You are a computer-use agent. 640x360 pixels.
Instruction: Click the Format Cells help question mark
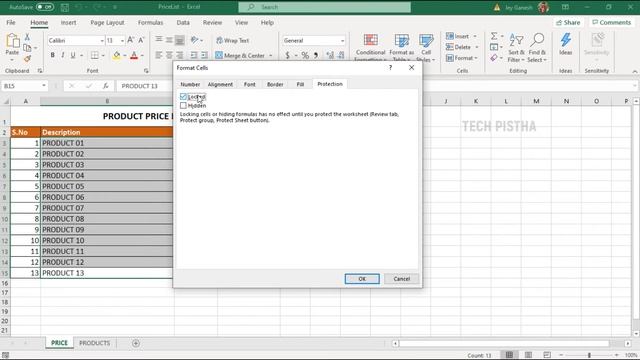[x=390, y=68]
